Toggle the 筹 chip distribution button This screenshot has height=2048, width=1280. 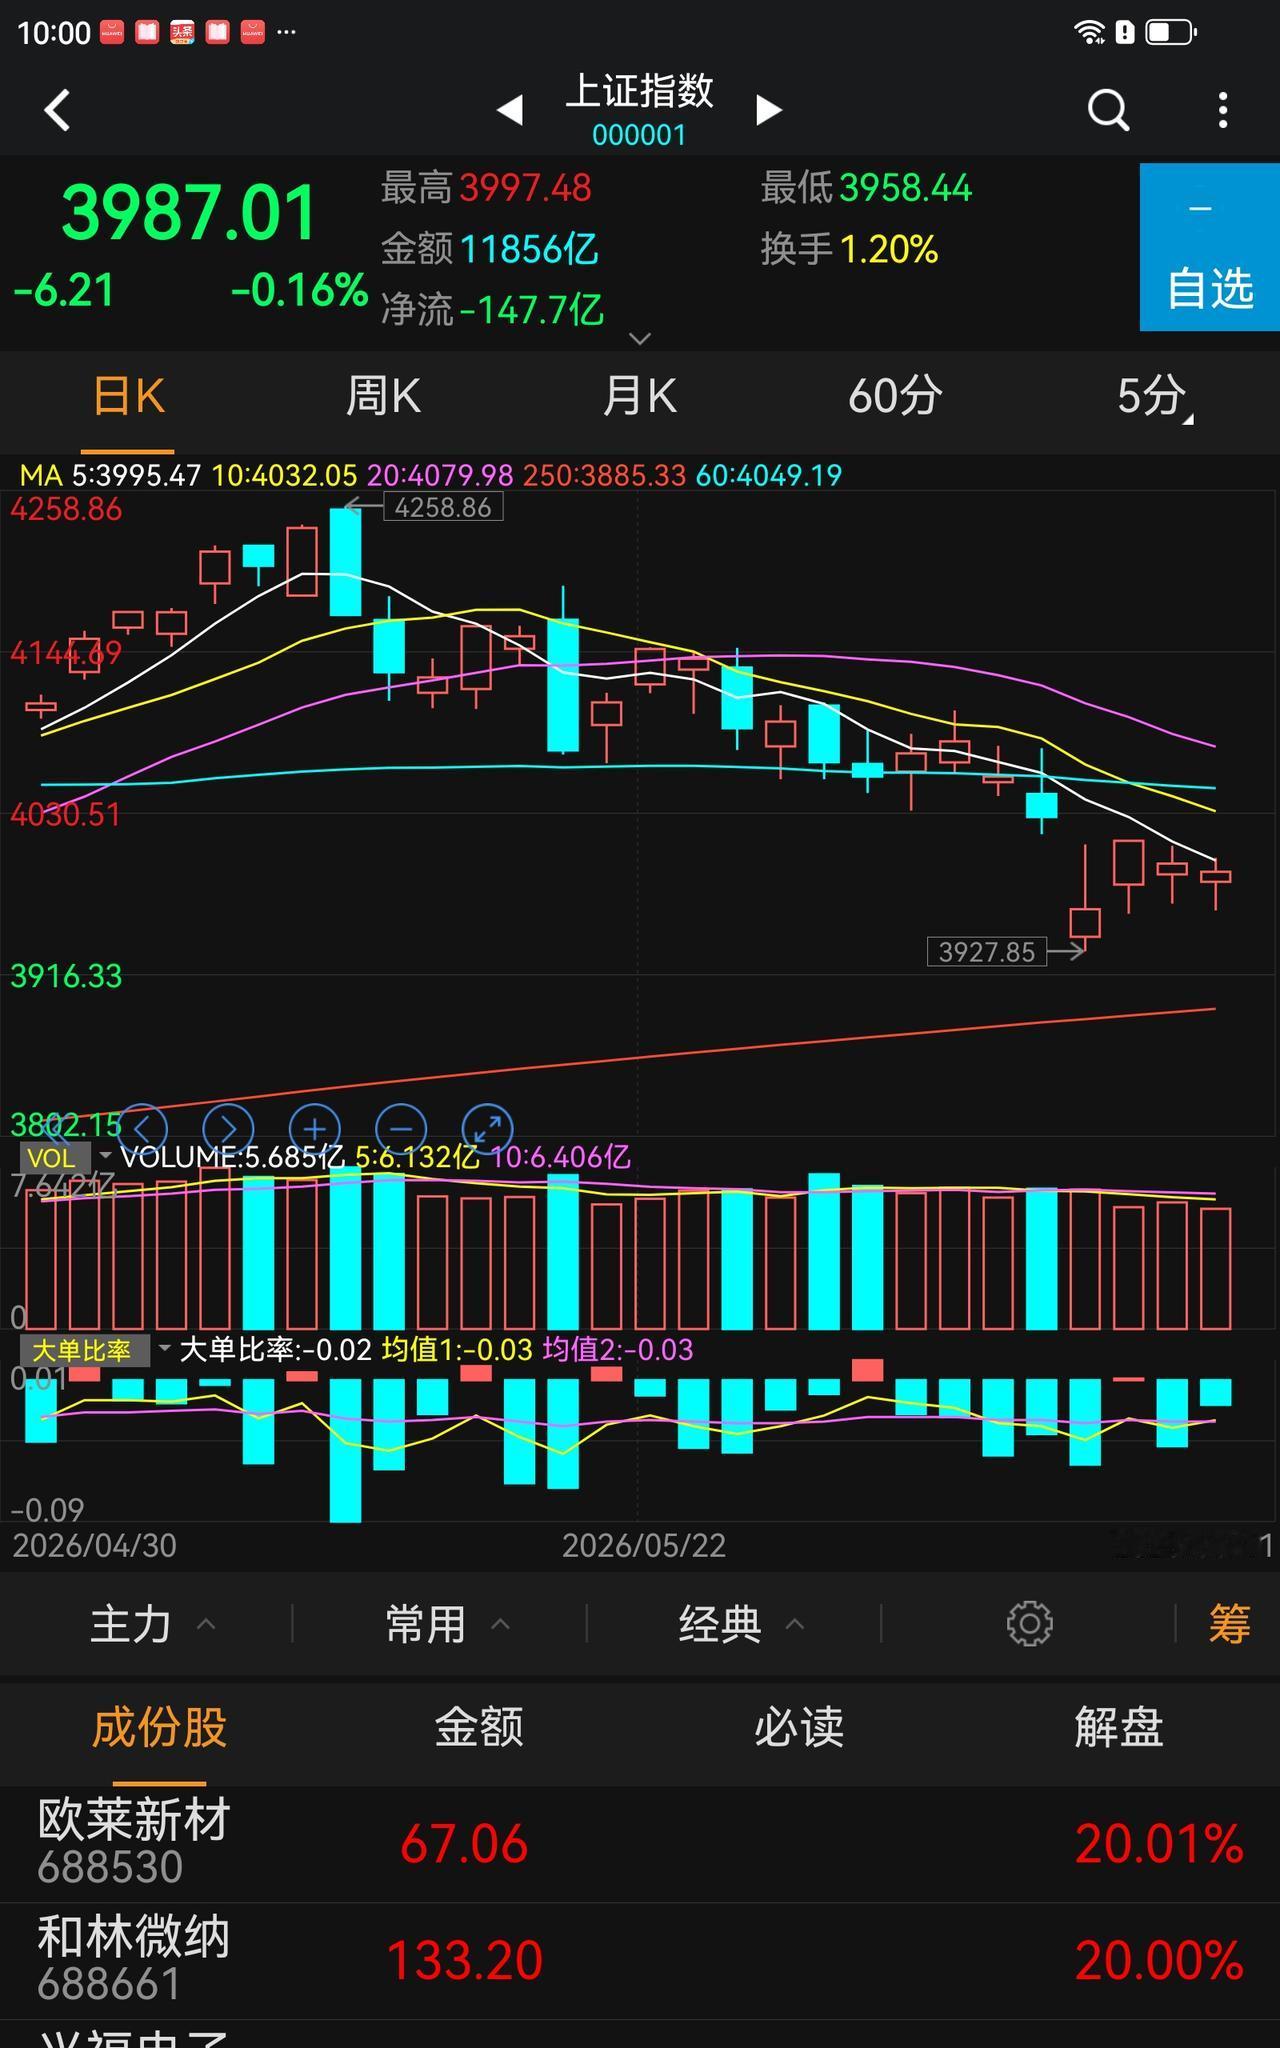[x=1229, y=1624]
